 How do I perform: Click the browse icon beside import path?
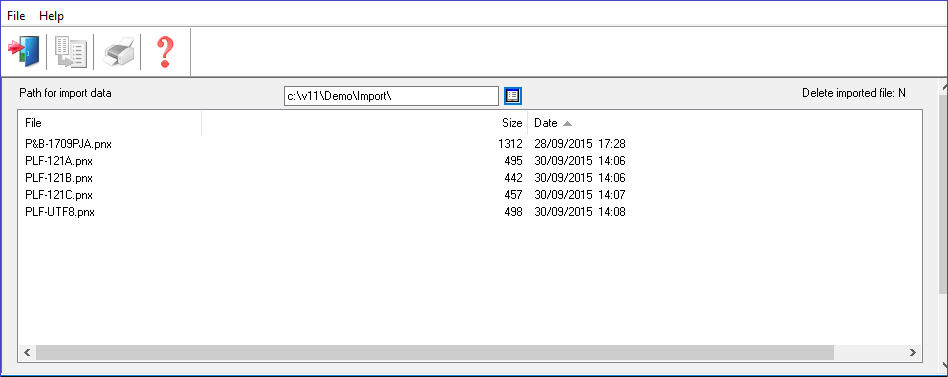512,95
